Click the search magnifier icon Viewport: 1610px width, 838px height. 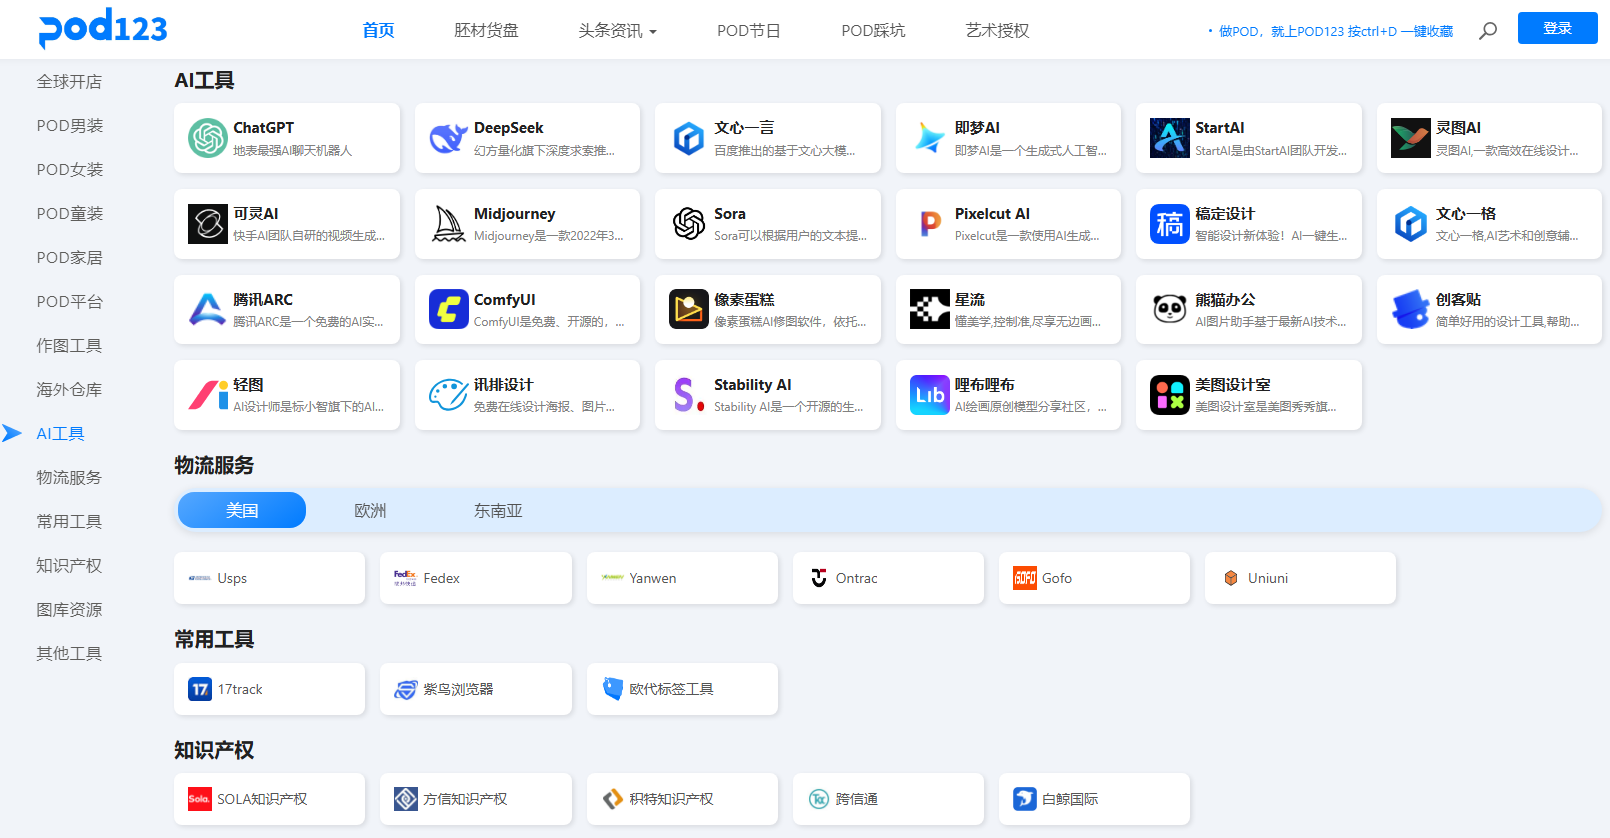1488,31
